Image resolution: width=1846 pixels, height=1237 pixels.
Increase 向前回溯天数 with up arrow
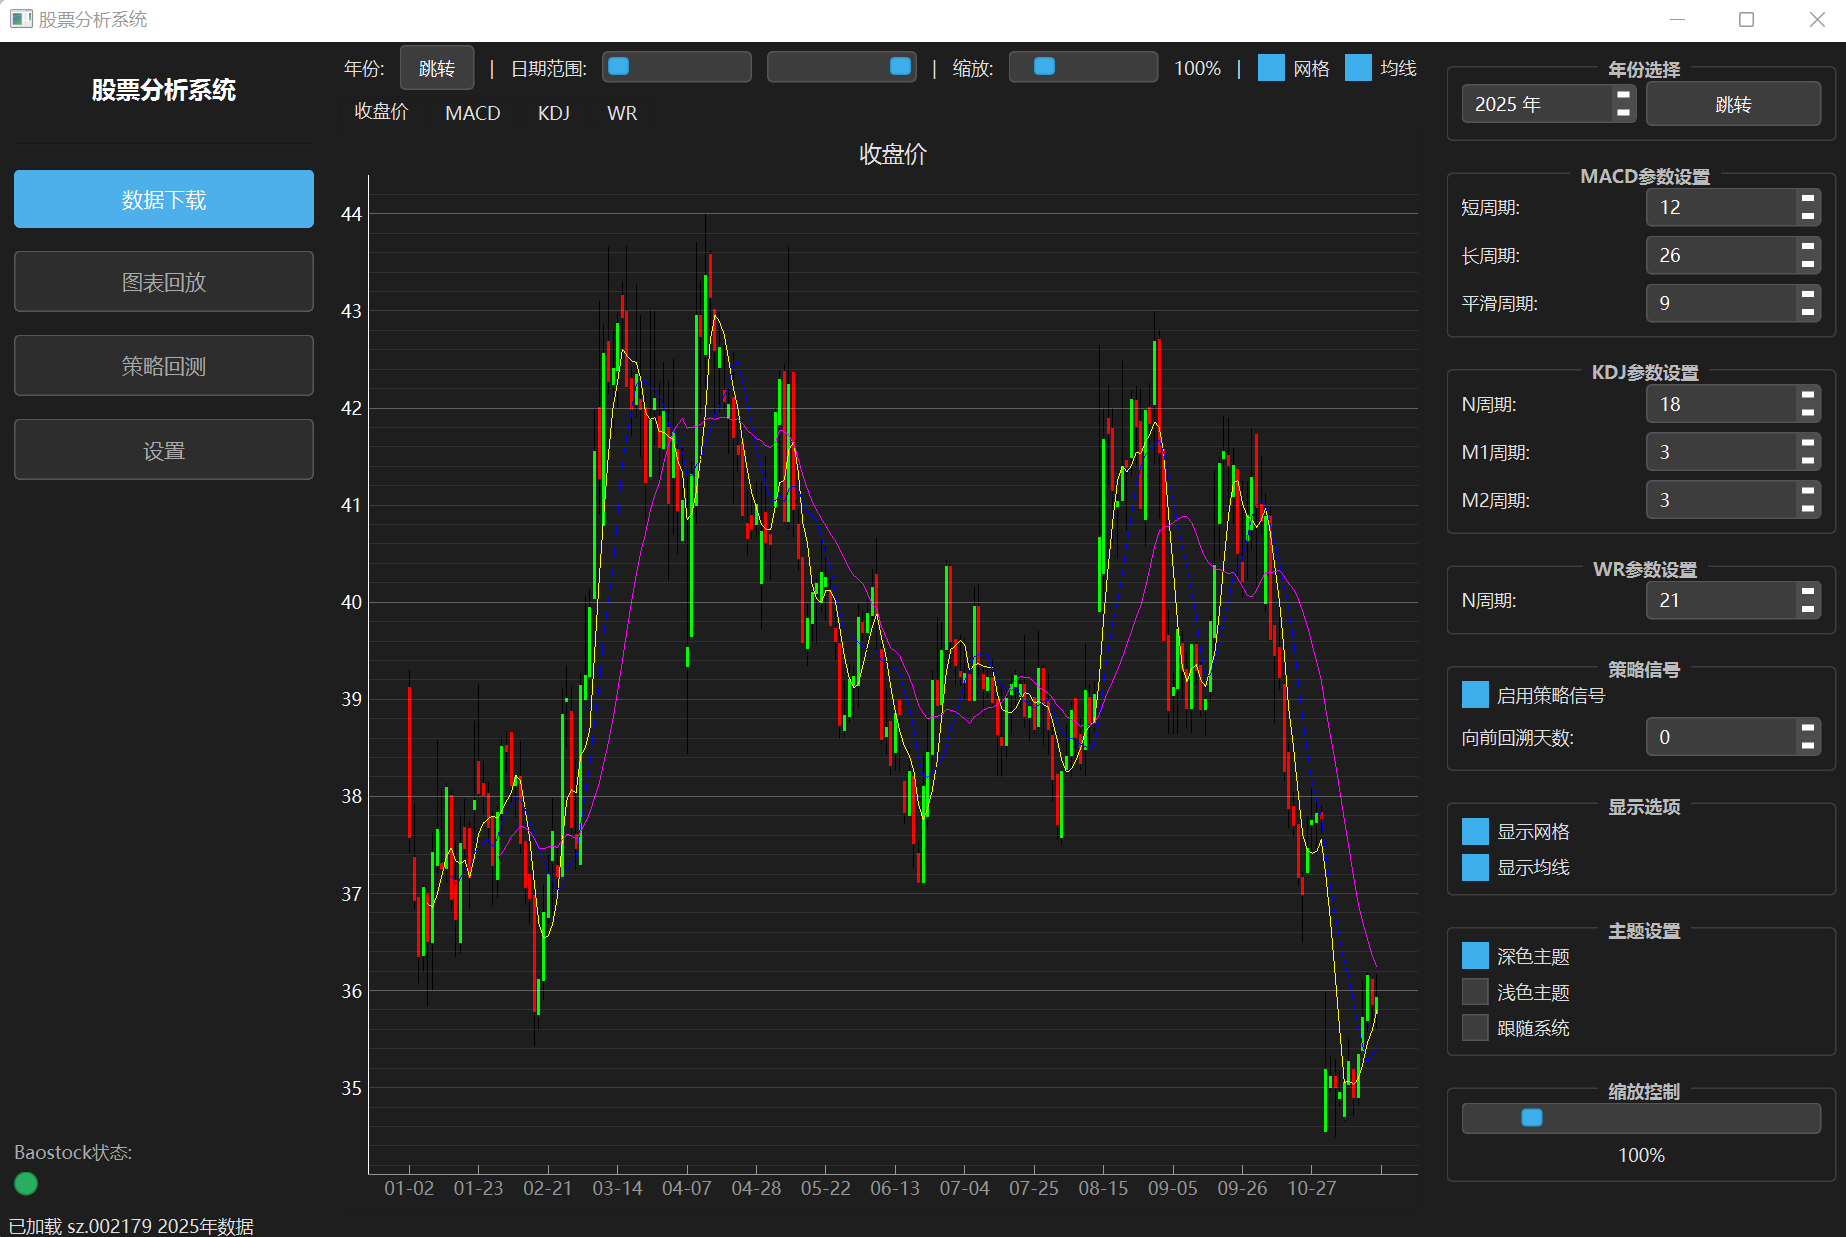(1808, 728)
